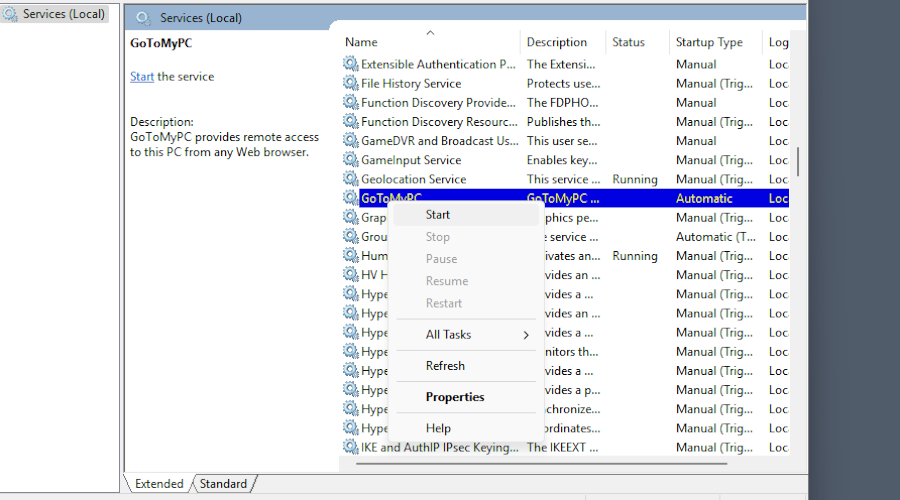Select Services (Local) node in the left tree

coord(56,14)
